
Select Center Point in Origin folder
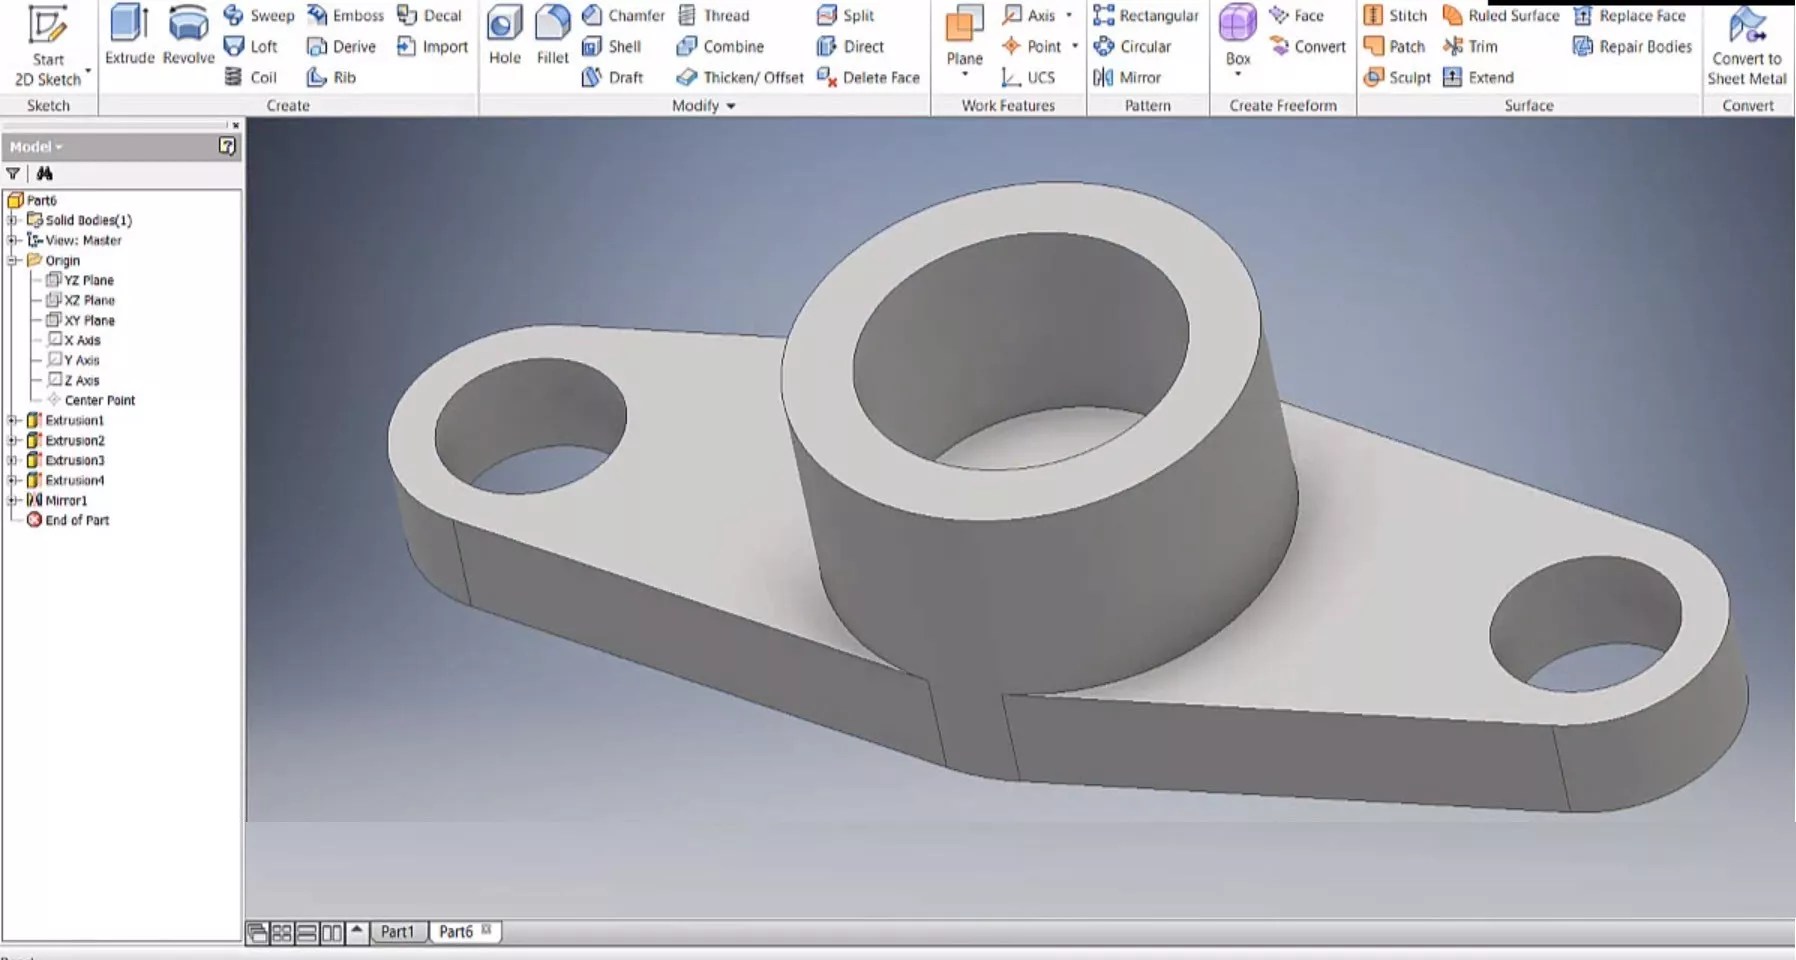tap(90, 400)
